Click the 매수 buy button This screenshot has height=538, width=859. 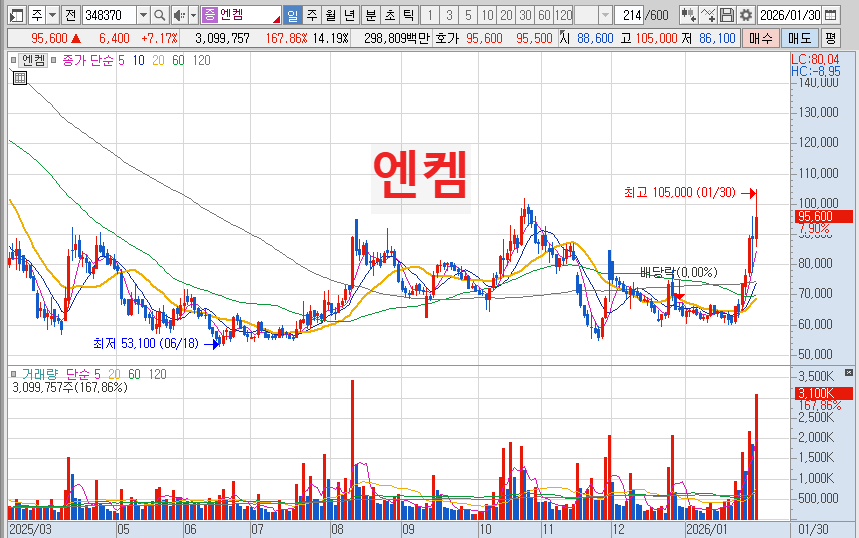click(x=760, y=38)
